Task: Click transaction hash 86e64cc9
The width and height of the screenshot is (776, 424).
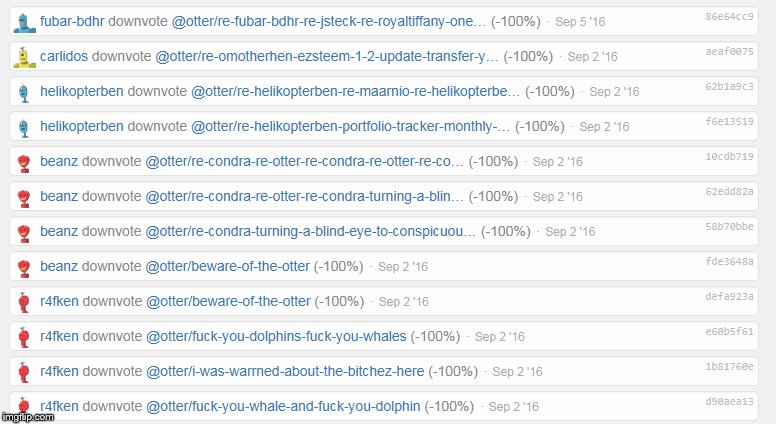Action: [729, 16]
